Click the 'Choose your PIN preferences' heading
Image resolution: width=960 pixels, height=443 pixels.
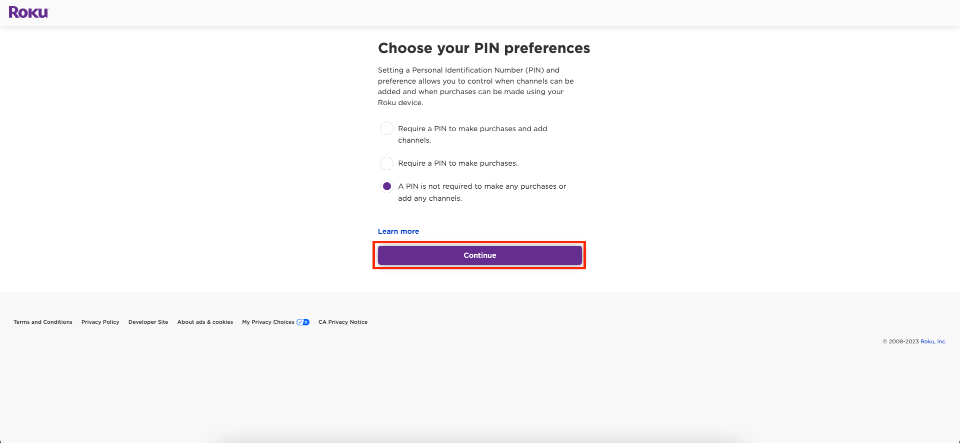(484, 48)
